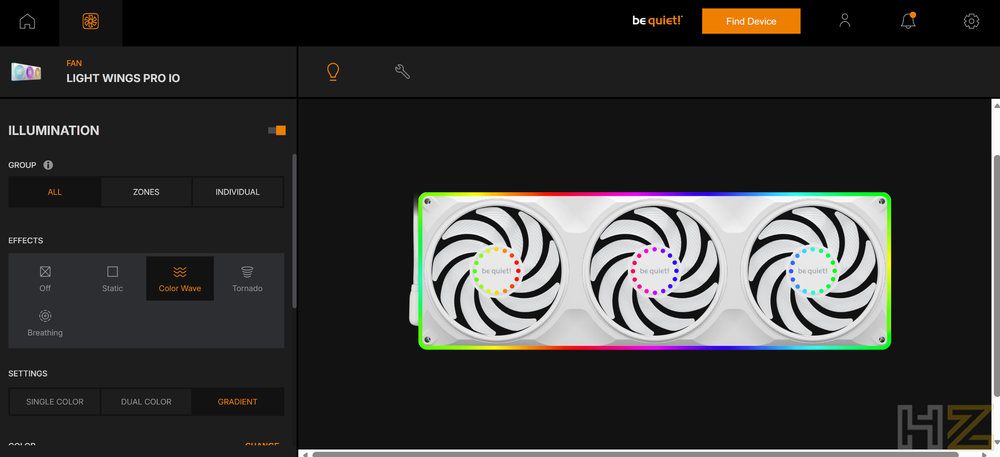Select the illumination lightbulb tab
This screenshot has width=1000, height=457.
click(333, 72)
